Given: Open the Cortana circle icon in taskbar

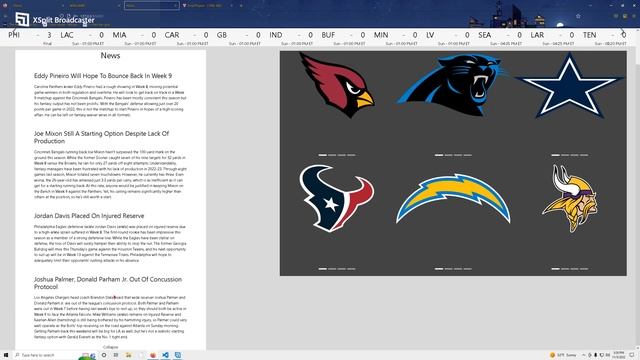Looking at the screenshot, I should (x=104, y=355).
